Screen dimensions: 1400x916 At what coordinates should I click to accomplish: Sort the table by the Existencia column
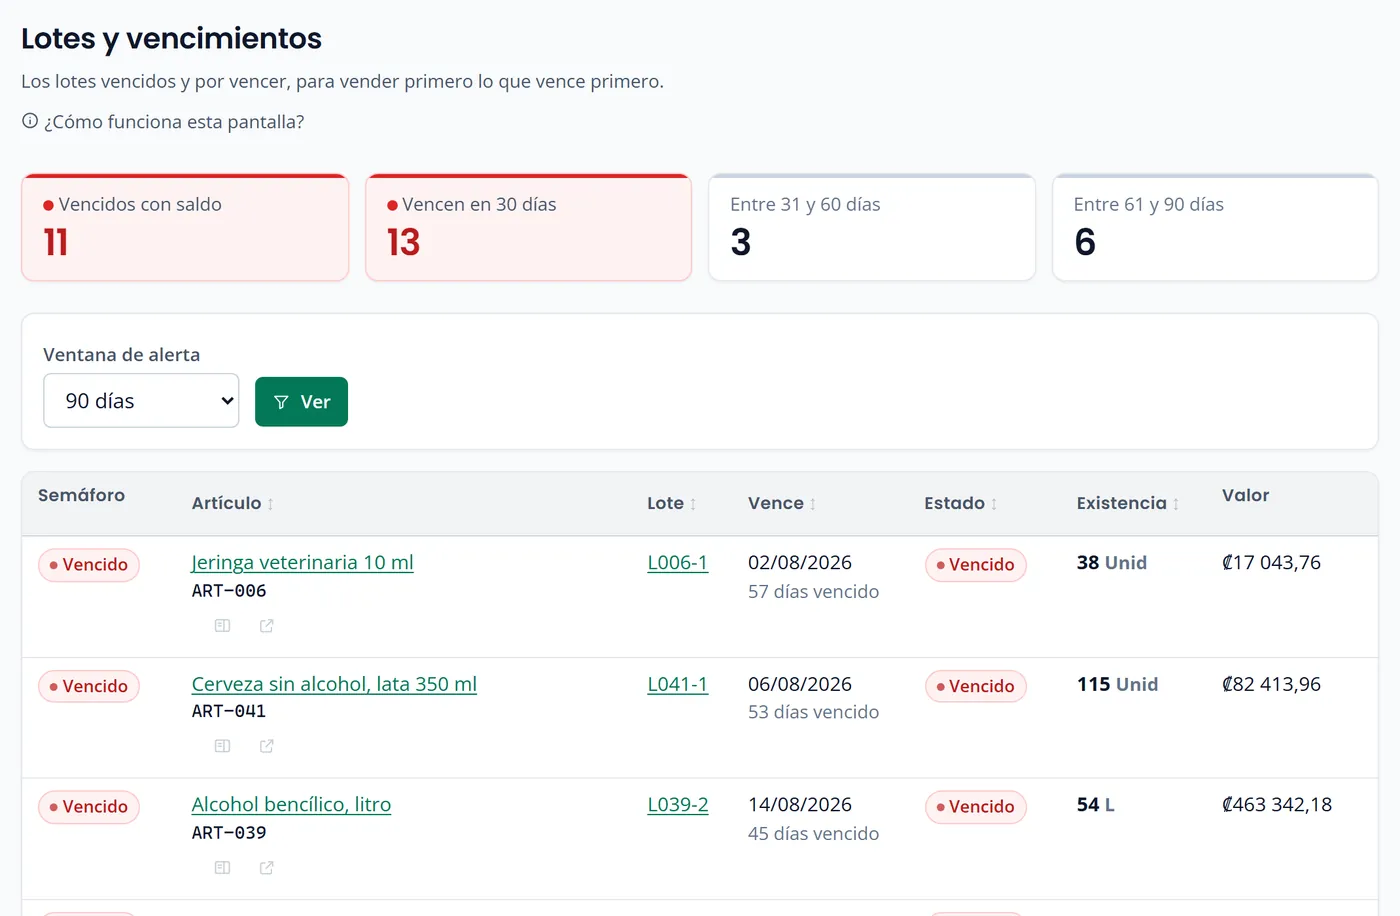click(1128, 503)
